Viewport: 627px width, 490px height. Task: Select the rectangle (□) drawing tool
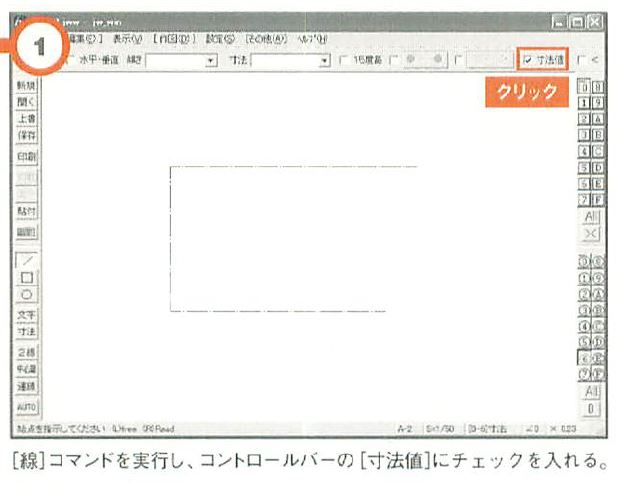tap(27, 277)
